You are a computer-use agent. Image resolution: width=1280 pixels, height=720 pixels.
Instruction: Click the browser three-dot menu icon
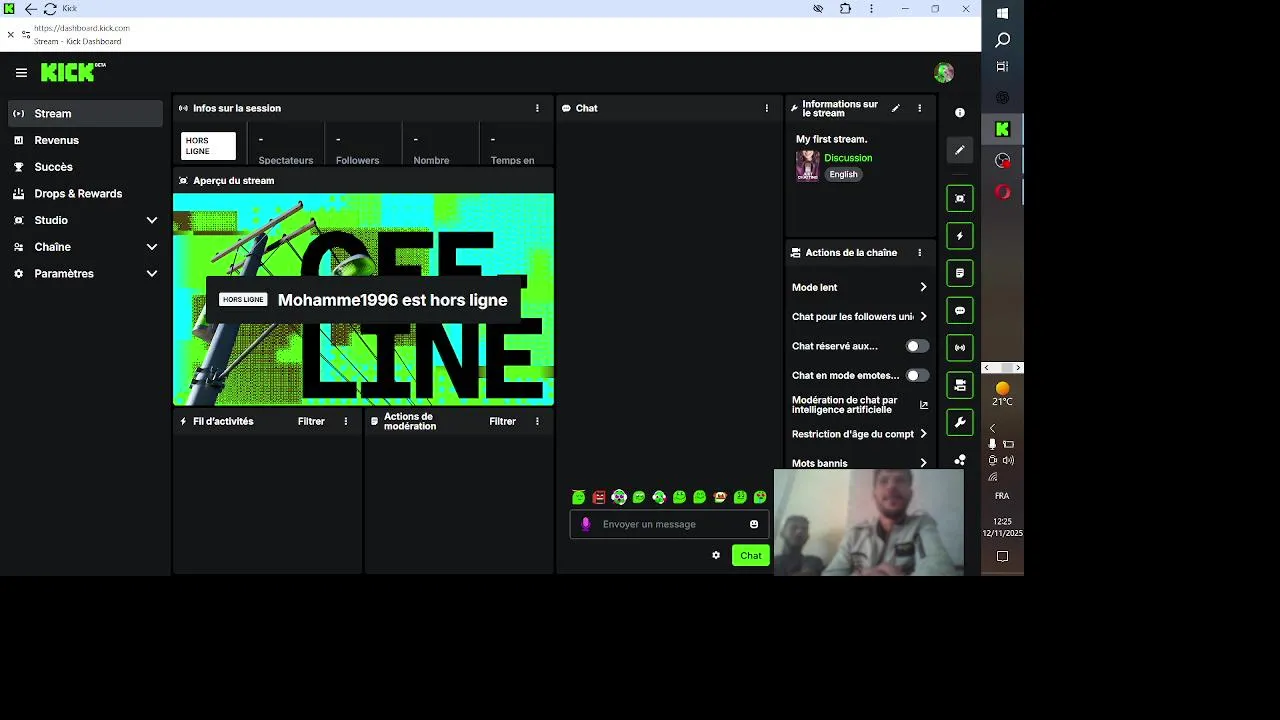871,9
